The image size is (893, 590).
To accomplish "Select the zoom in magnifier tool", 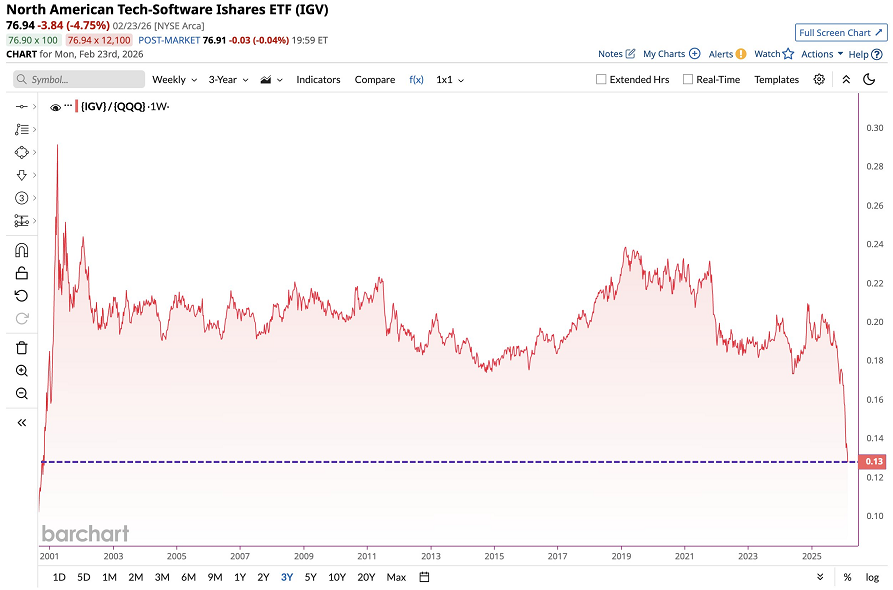I will pos(21,371).
